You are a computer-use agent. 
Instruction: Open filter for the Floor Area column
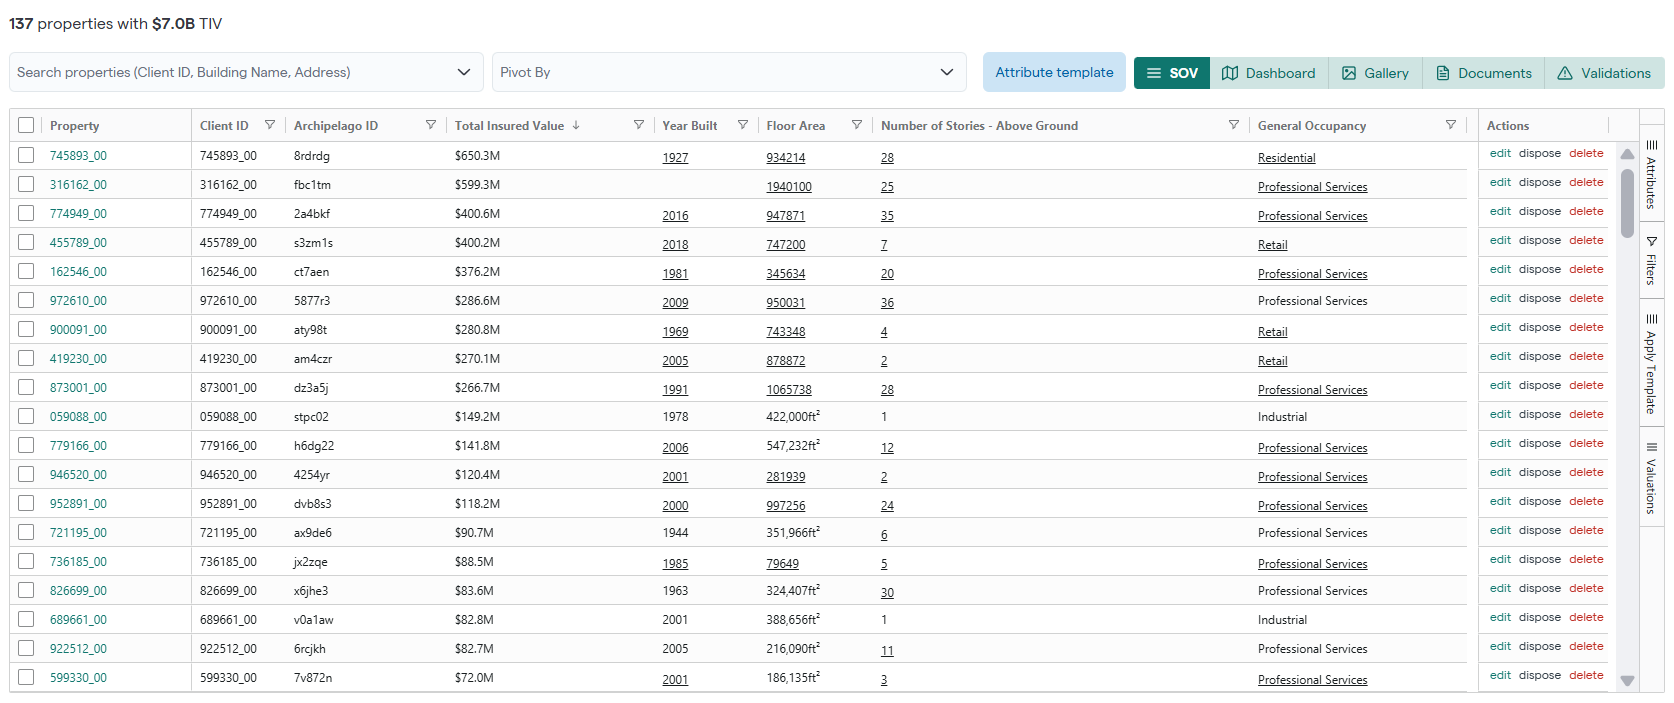point(856,125)
